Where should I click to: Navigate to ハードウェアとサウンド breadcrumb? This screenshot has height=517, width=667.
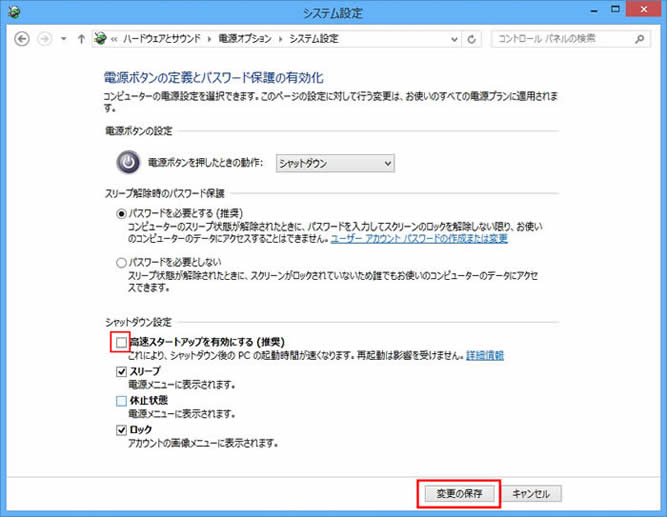[162, 39]
